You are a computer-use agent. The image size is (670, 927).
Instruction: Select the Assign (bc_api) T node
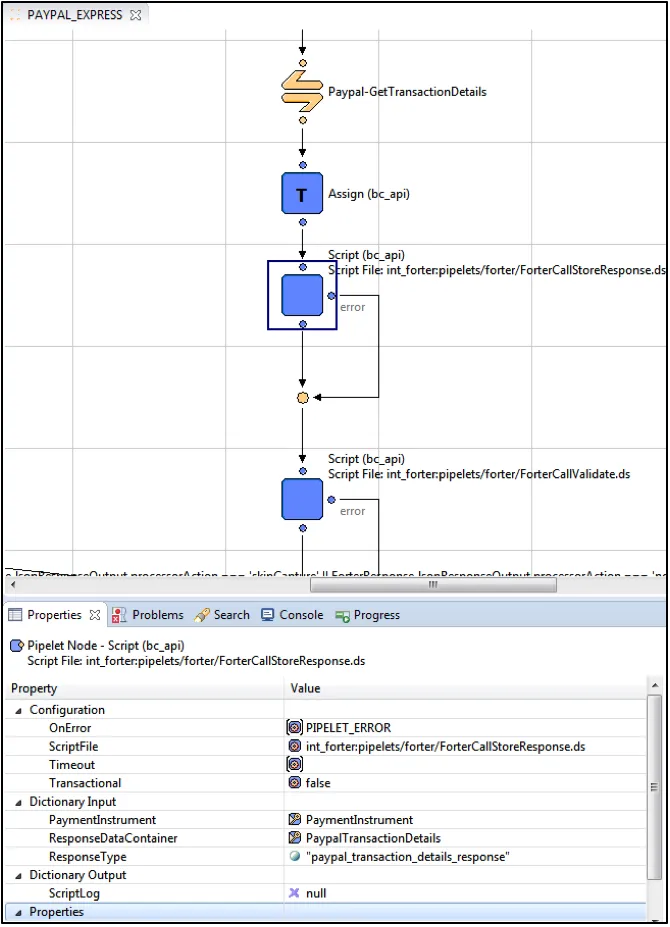tap(302, 193)
